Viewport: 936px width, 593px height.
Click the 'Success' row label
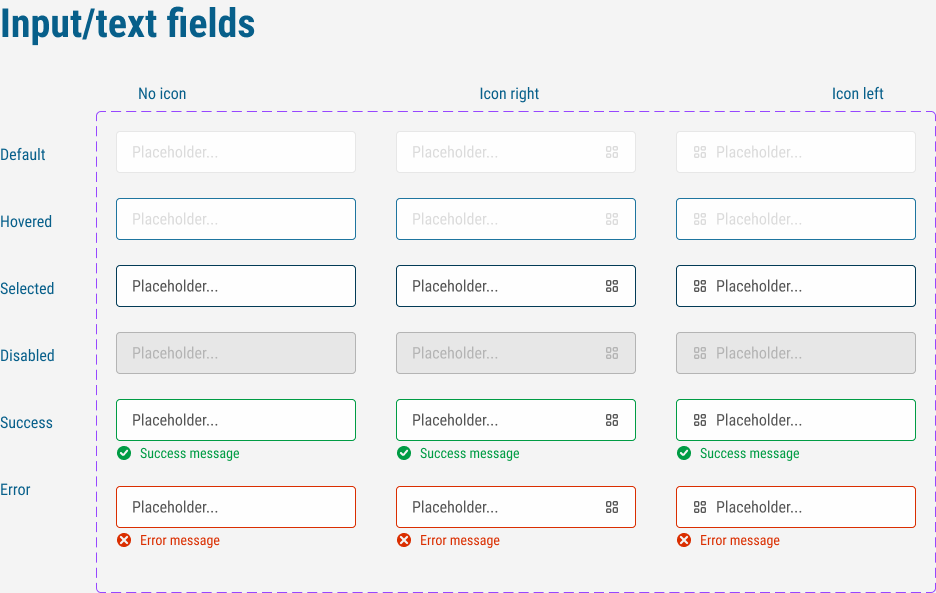click(26, 422)
